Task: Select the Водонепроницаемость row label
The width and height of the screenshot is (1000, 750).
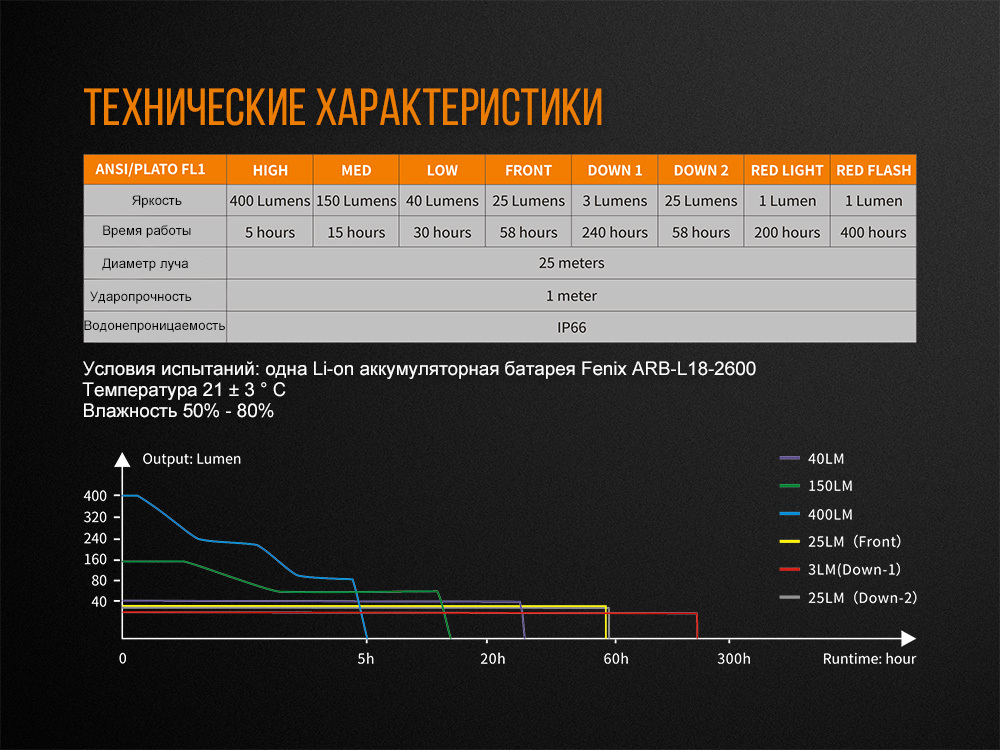Action: (x=155, y=326)
